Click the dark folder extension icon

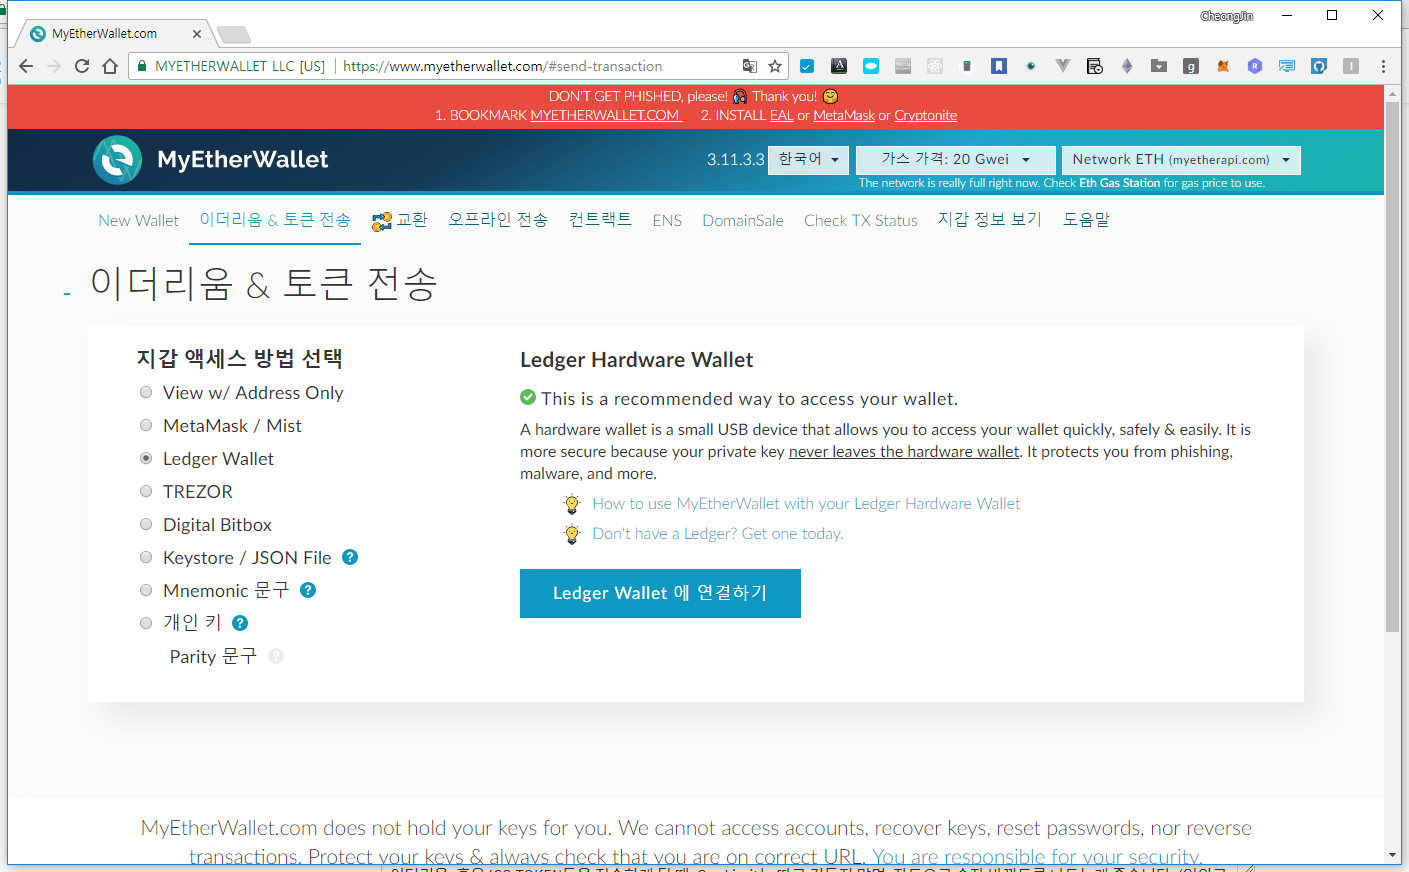(x=1159, y=66)
